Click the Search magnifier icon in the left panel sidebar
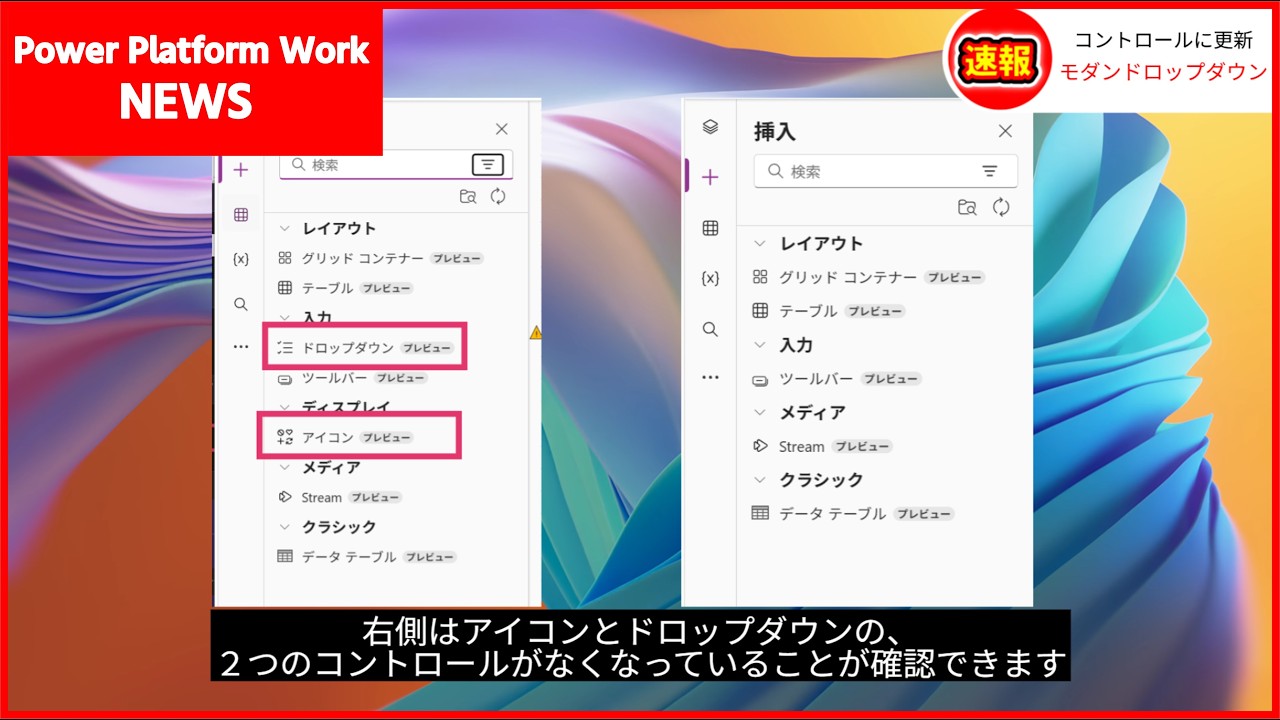 point(240,304)
